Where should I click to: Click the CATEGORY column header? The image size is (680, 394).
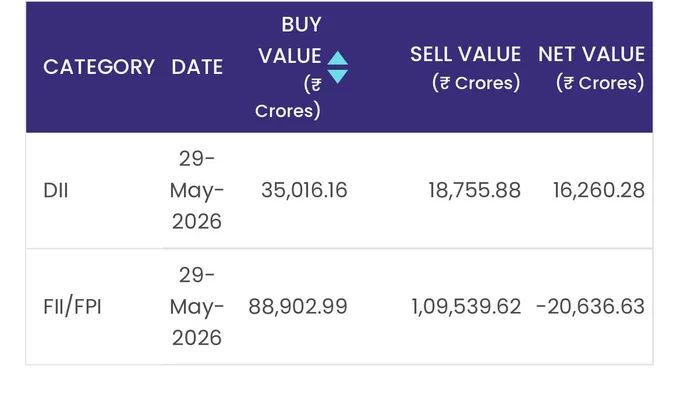[x=99, y=67]
